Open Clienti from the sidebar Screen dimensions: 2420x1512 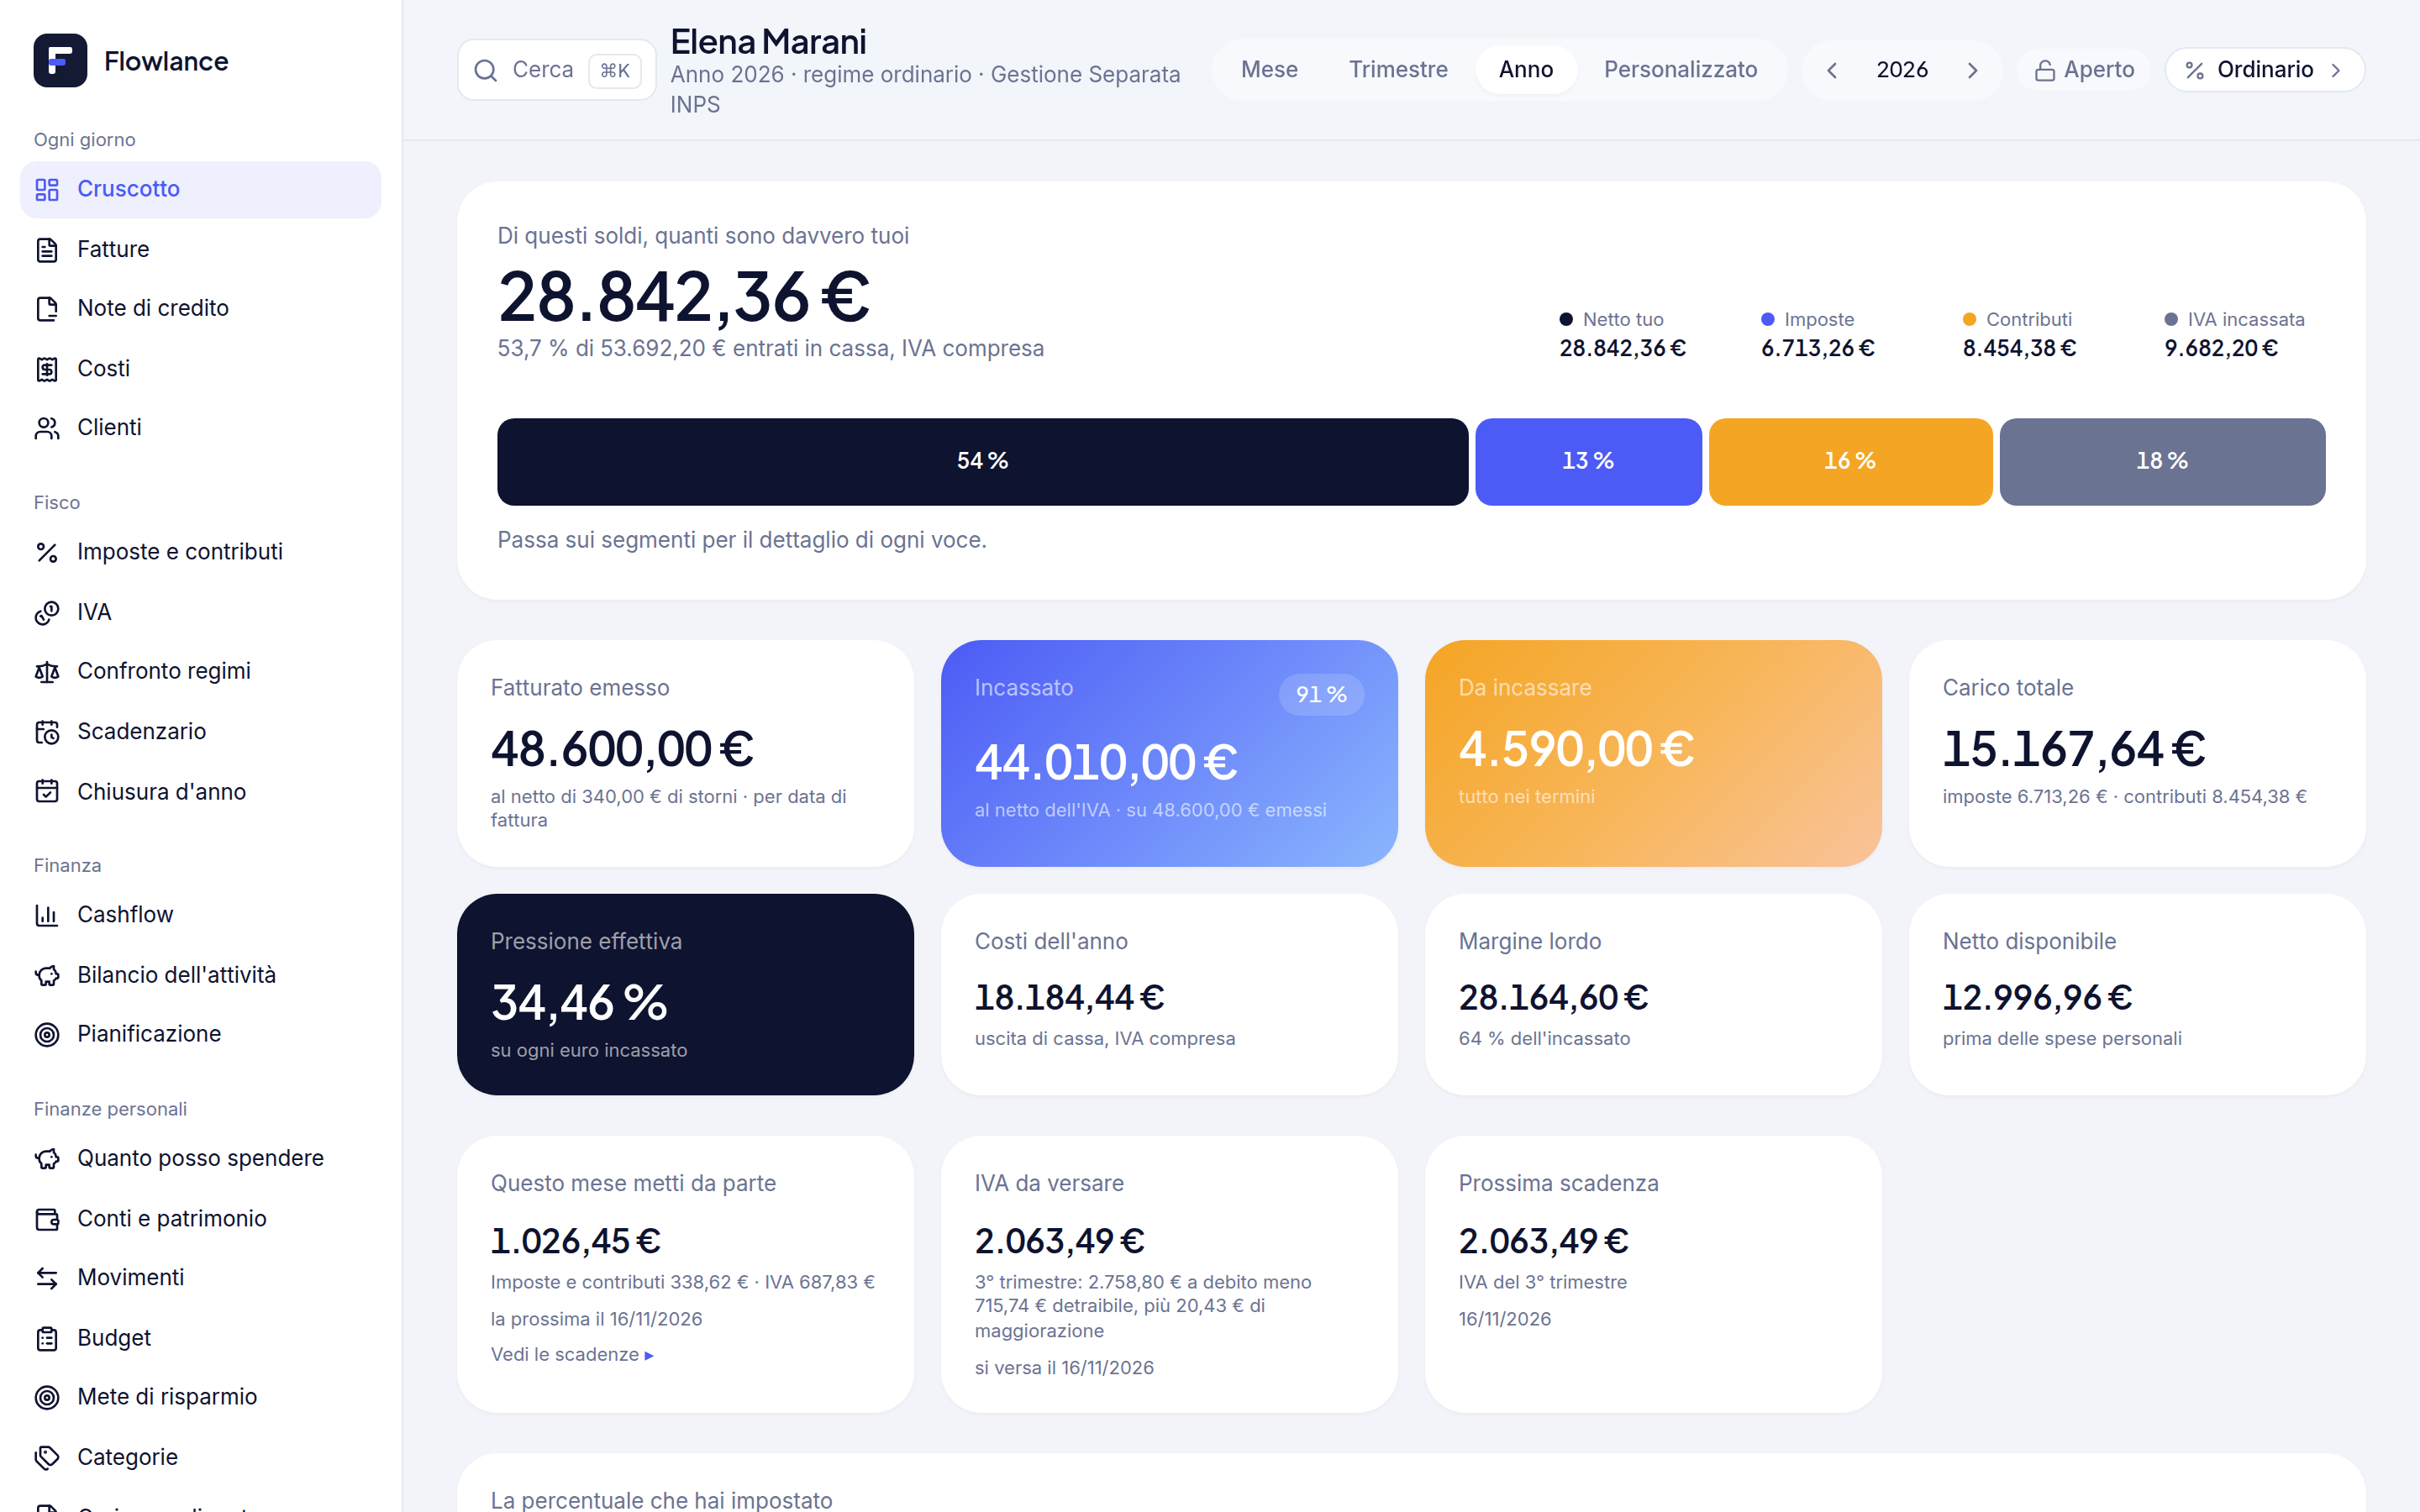tap(201, 428)
